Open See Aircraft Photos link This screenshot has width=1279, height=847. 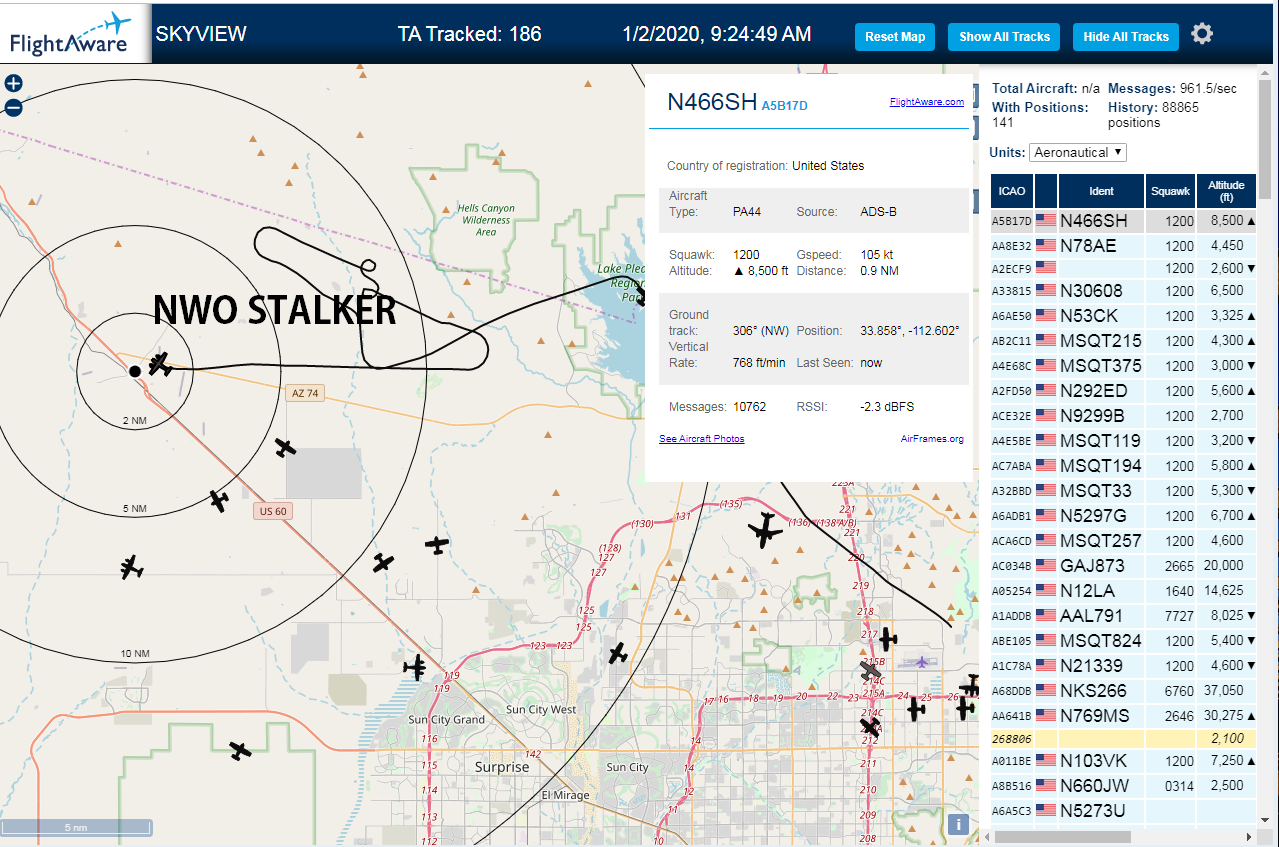pyautogui.click(x=701, y=439)
